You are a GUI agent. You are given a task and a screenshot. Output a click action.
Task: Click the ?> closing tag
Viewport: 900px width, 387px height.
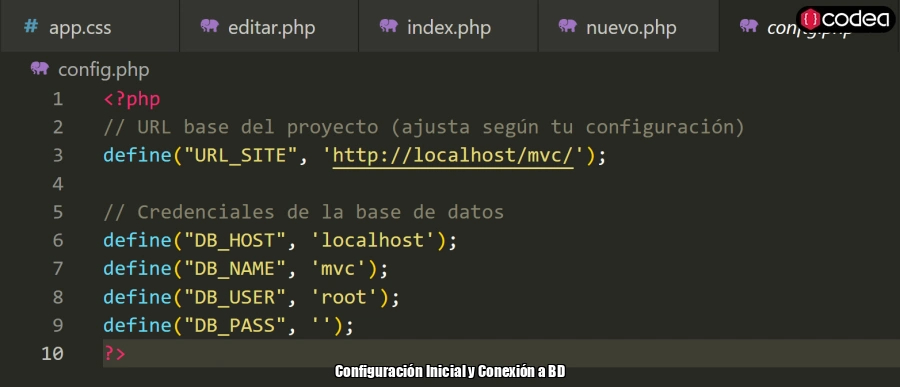(x=114, y=354)
